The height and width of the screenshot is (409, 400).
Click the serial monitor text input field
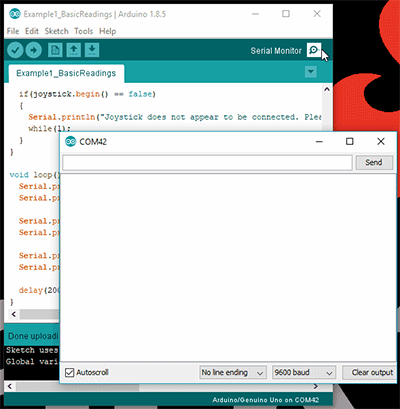[207, 163]
